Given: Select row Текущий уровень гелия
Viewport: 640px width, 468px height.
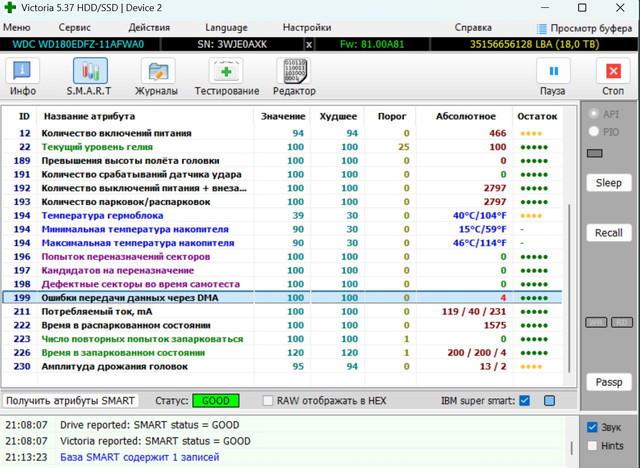Looking at the screenshot, I should pyautogui.click(x=282, y=147).
